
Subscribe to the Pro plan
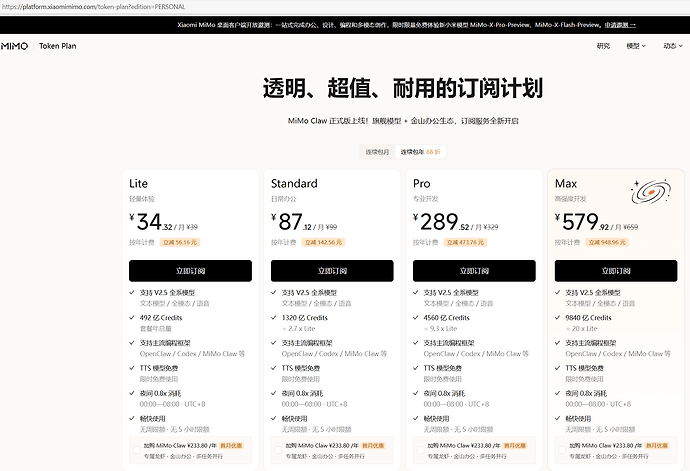(474, 271)
